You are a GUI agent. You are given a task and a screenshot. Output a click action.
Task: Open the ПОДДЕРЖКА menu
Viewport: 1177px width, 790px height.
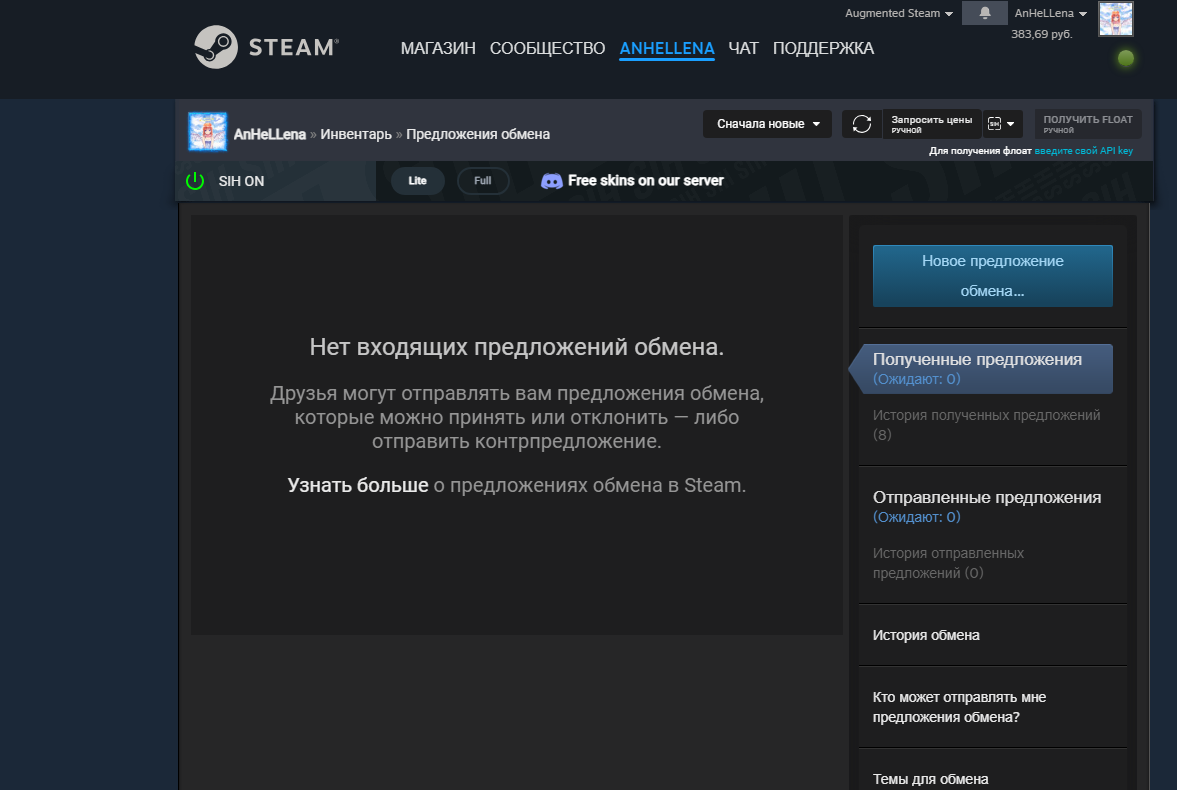click(823, 48)
